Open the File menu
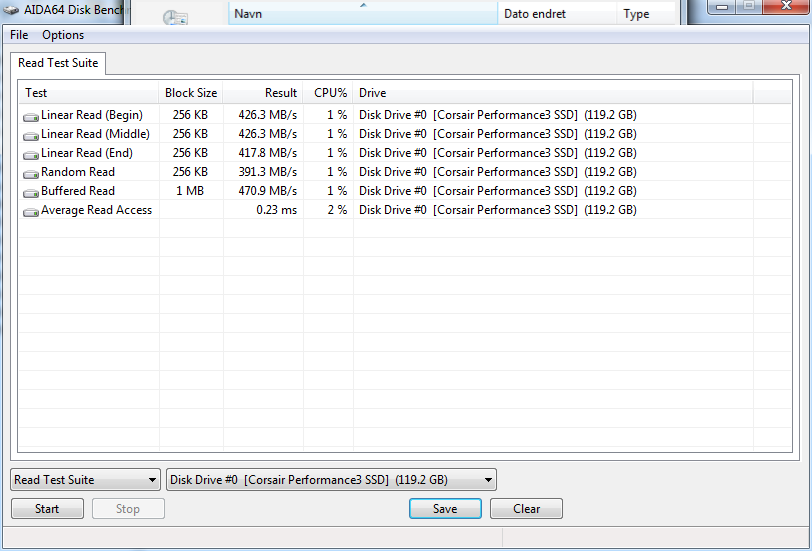 coord(19,35)
